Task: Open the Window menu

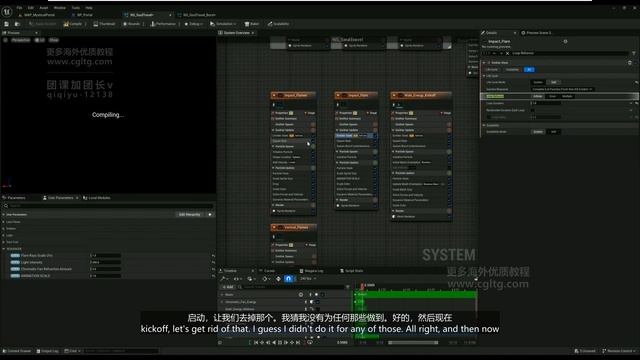Action: point(60,8)
